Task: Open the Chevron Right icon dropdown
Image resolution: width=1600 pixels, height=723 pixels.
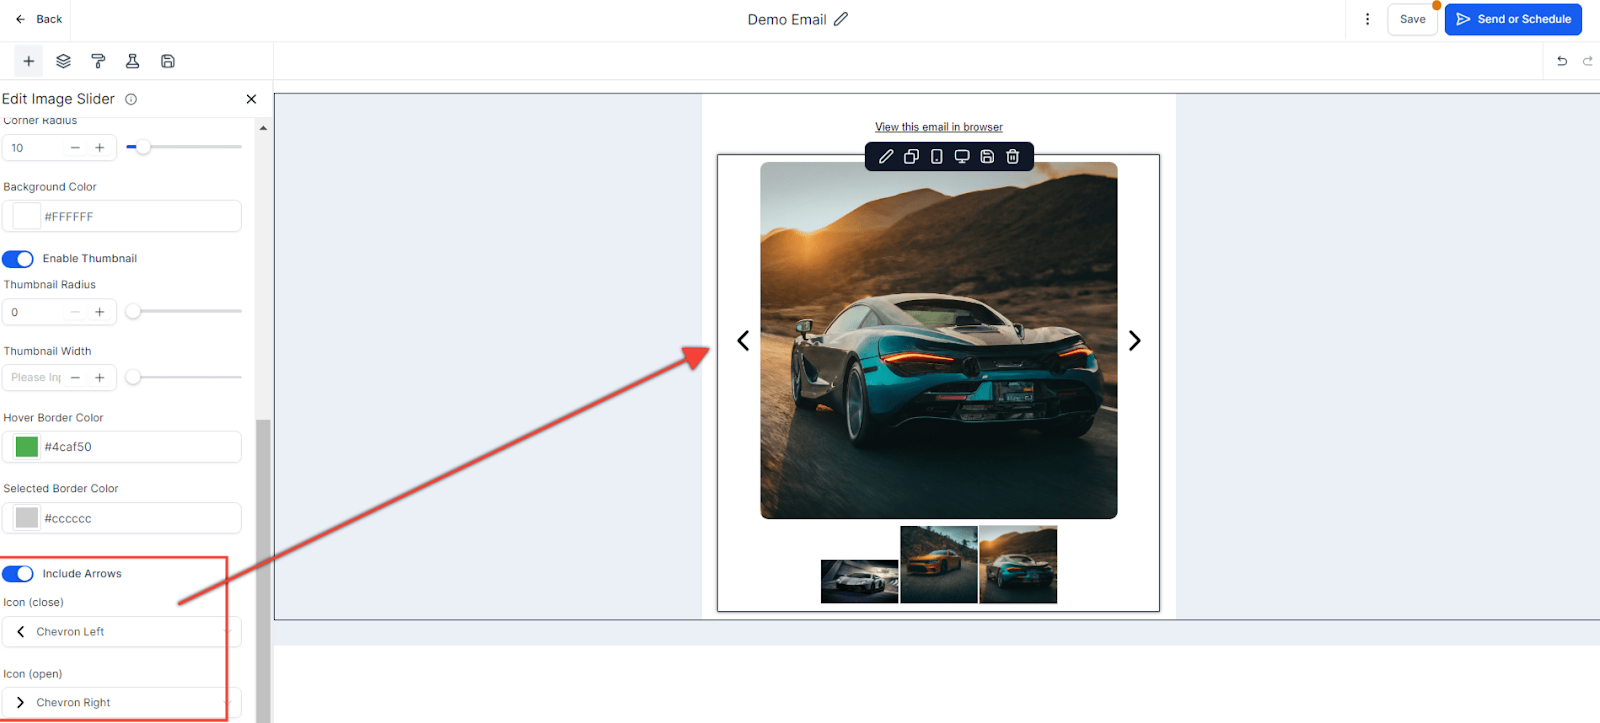Action: (122, 703)
